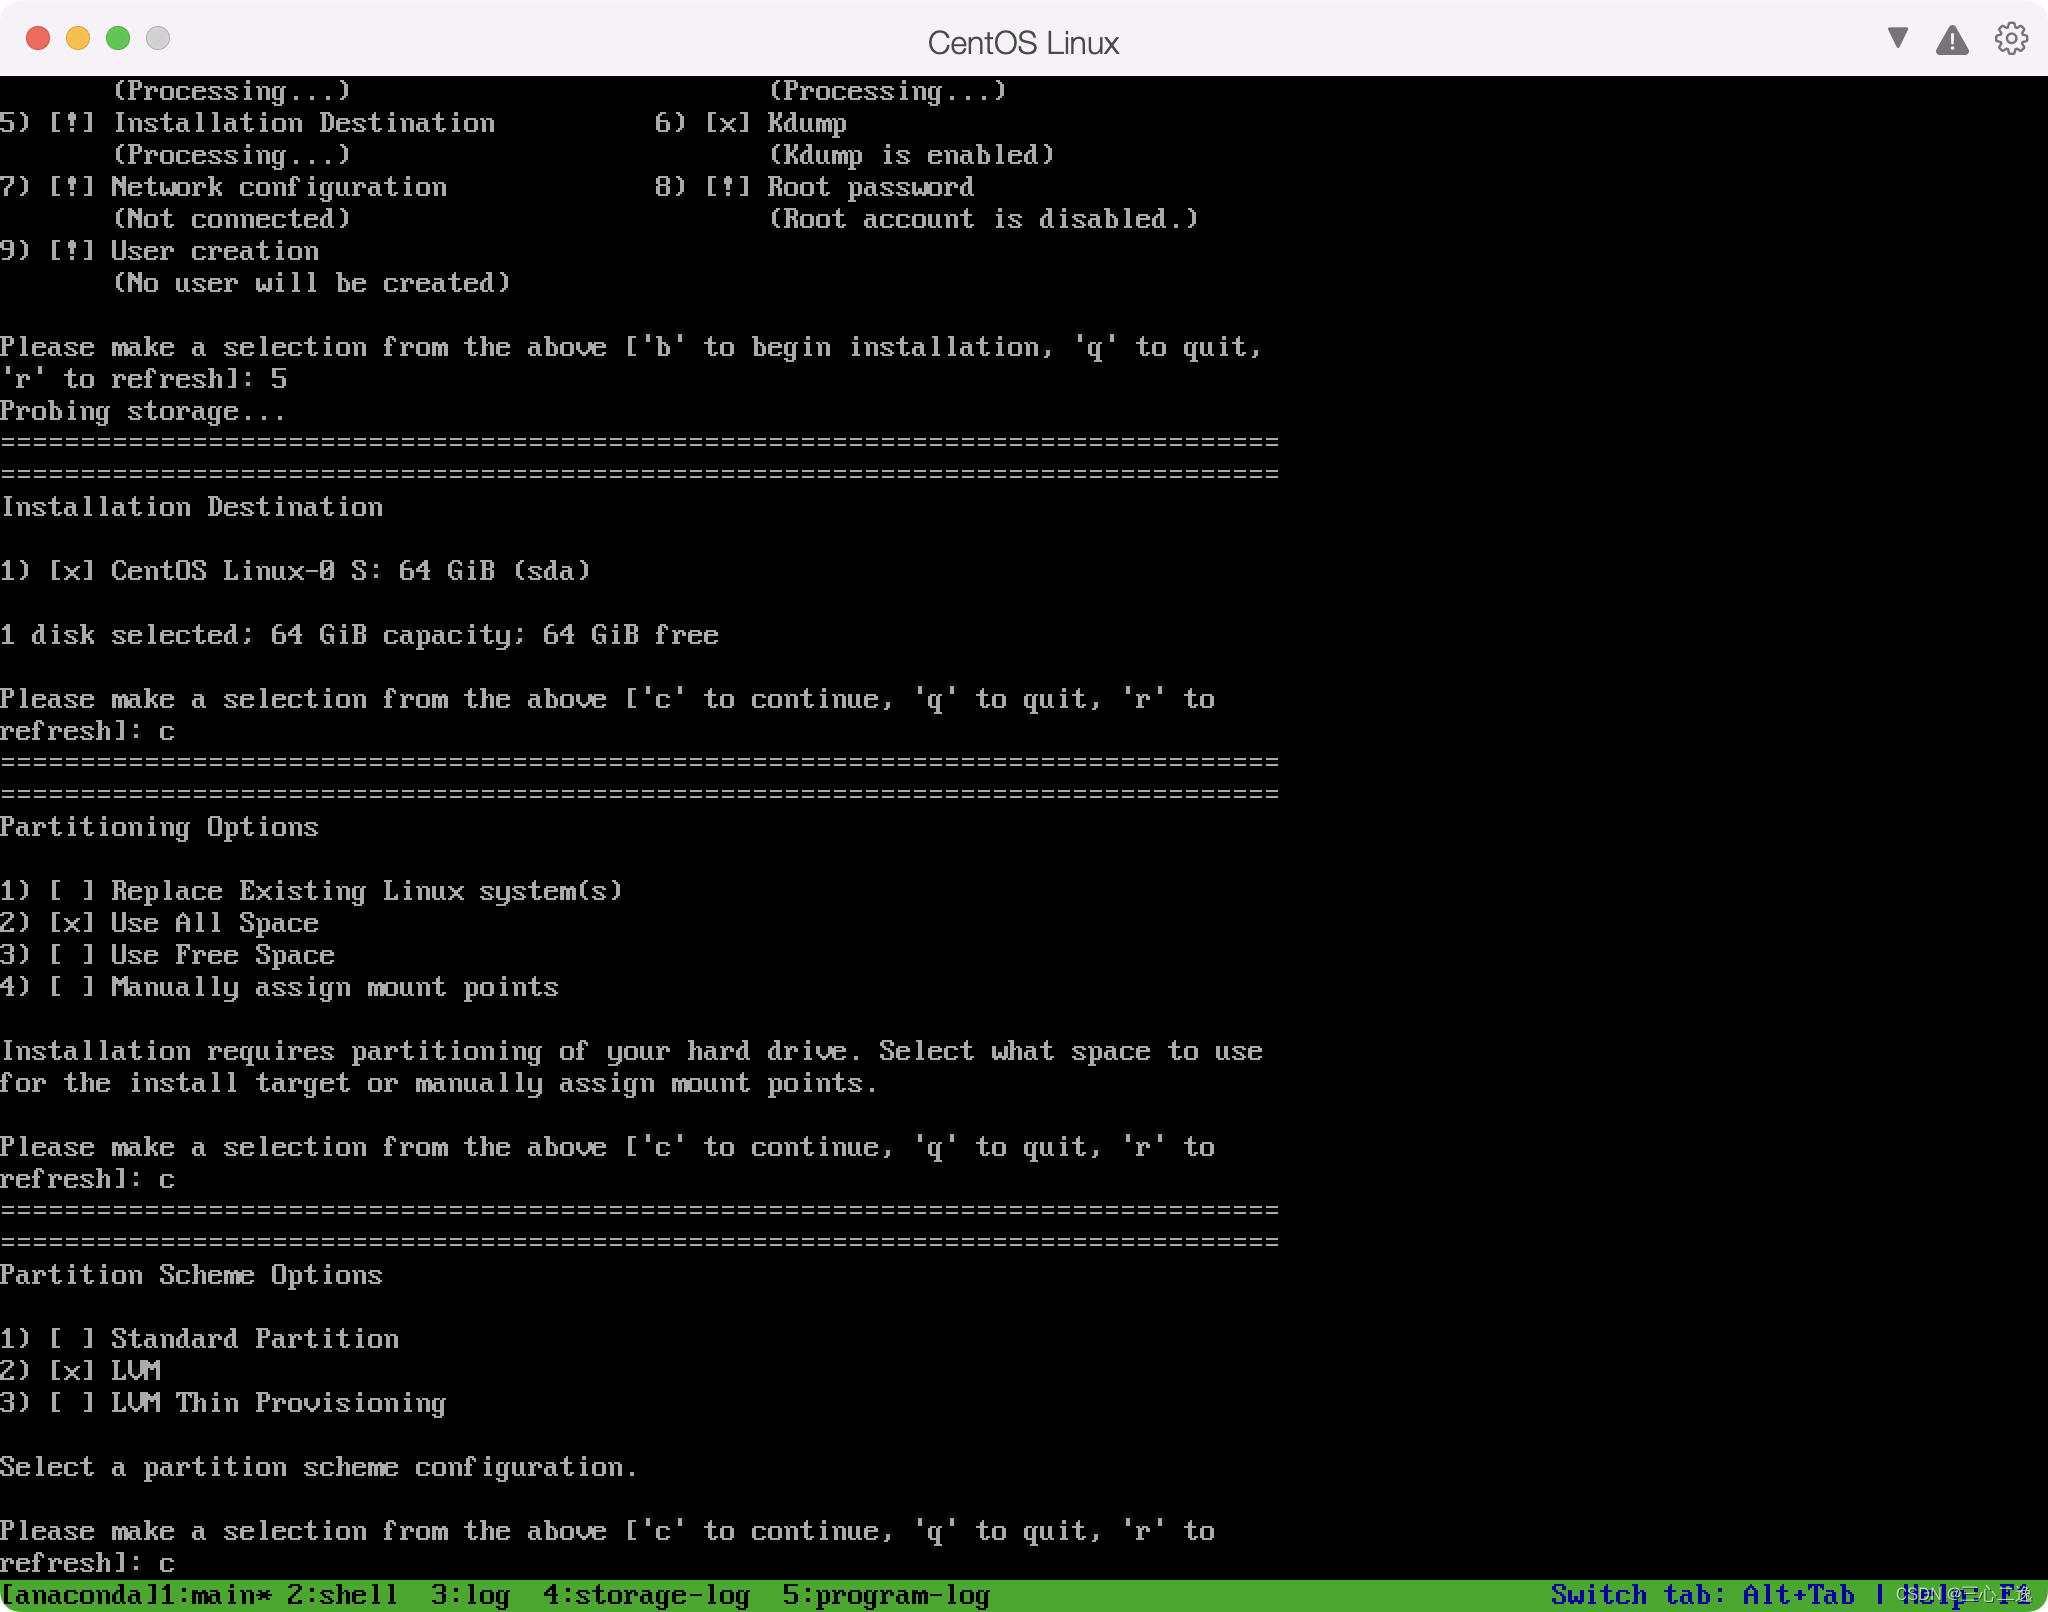Click the dropdown arrow in menu bar
The image size is (2048, 1612).
[1895, 40]
